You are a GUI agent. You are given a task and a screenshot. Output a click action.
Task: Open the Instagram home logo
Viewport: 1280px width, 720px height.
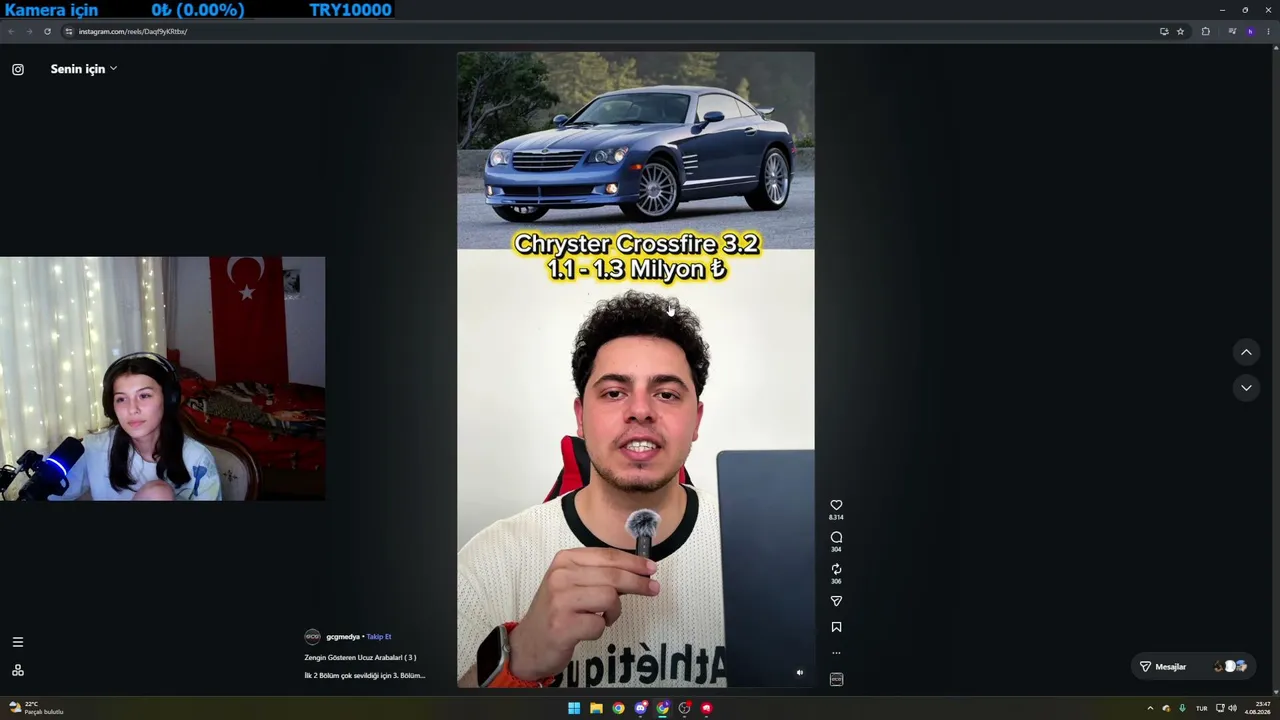pyautogui.click(x=18, y=69)
